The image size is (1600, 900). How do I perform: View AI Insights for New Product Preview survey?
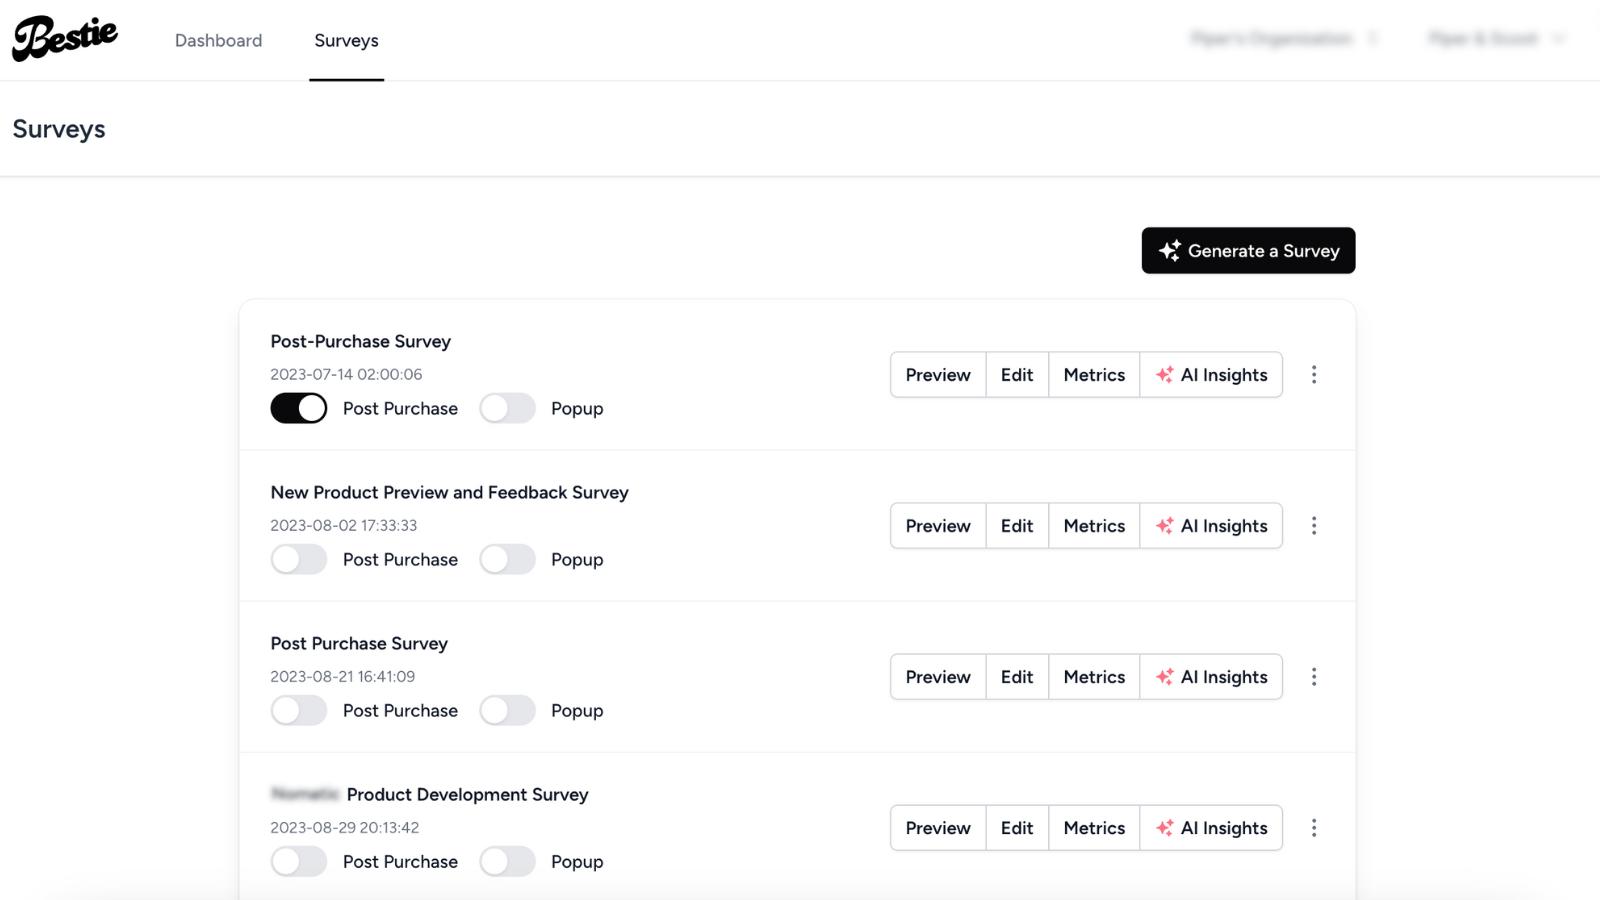(x=1211, y=526)
